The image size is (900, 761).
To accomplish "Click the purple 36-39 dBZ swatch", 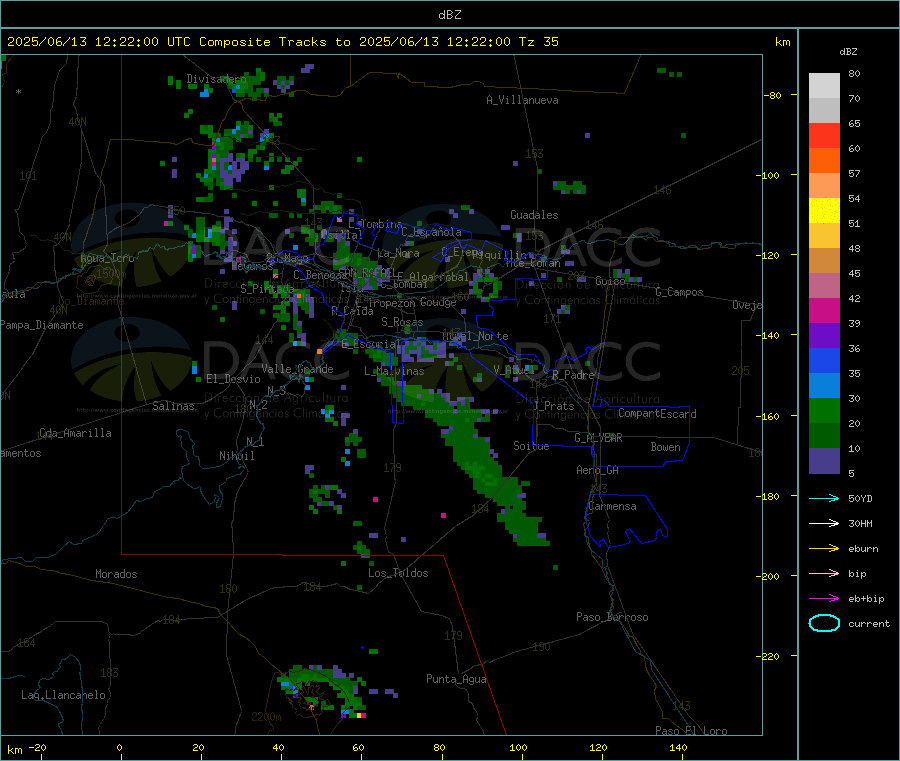I will click(x=824, y=336).
